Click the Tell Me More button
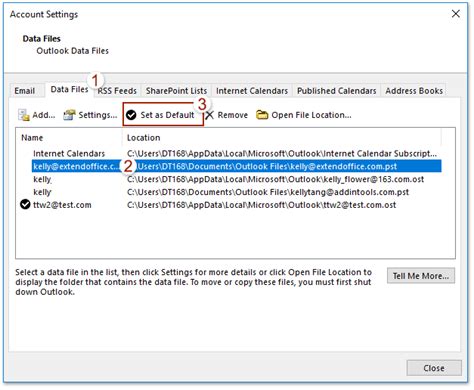Screen dimensions: 474x390 pos(421,276)
